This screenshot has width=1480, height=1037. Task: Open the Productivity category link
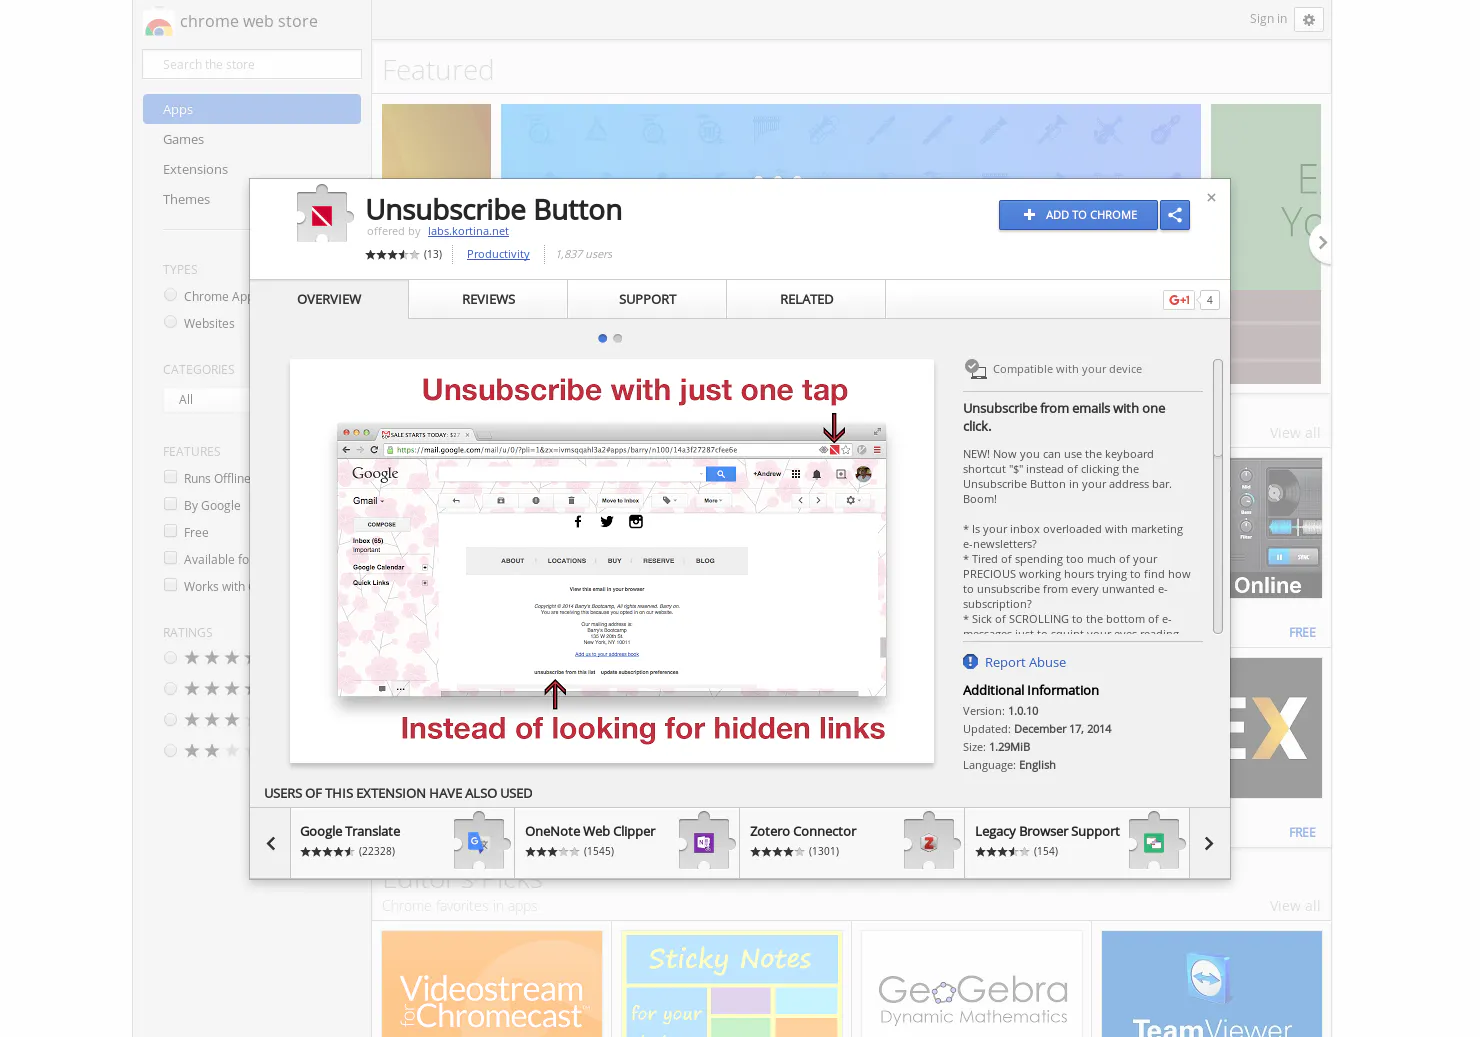[498, 255]
